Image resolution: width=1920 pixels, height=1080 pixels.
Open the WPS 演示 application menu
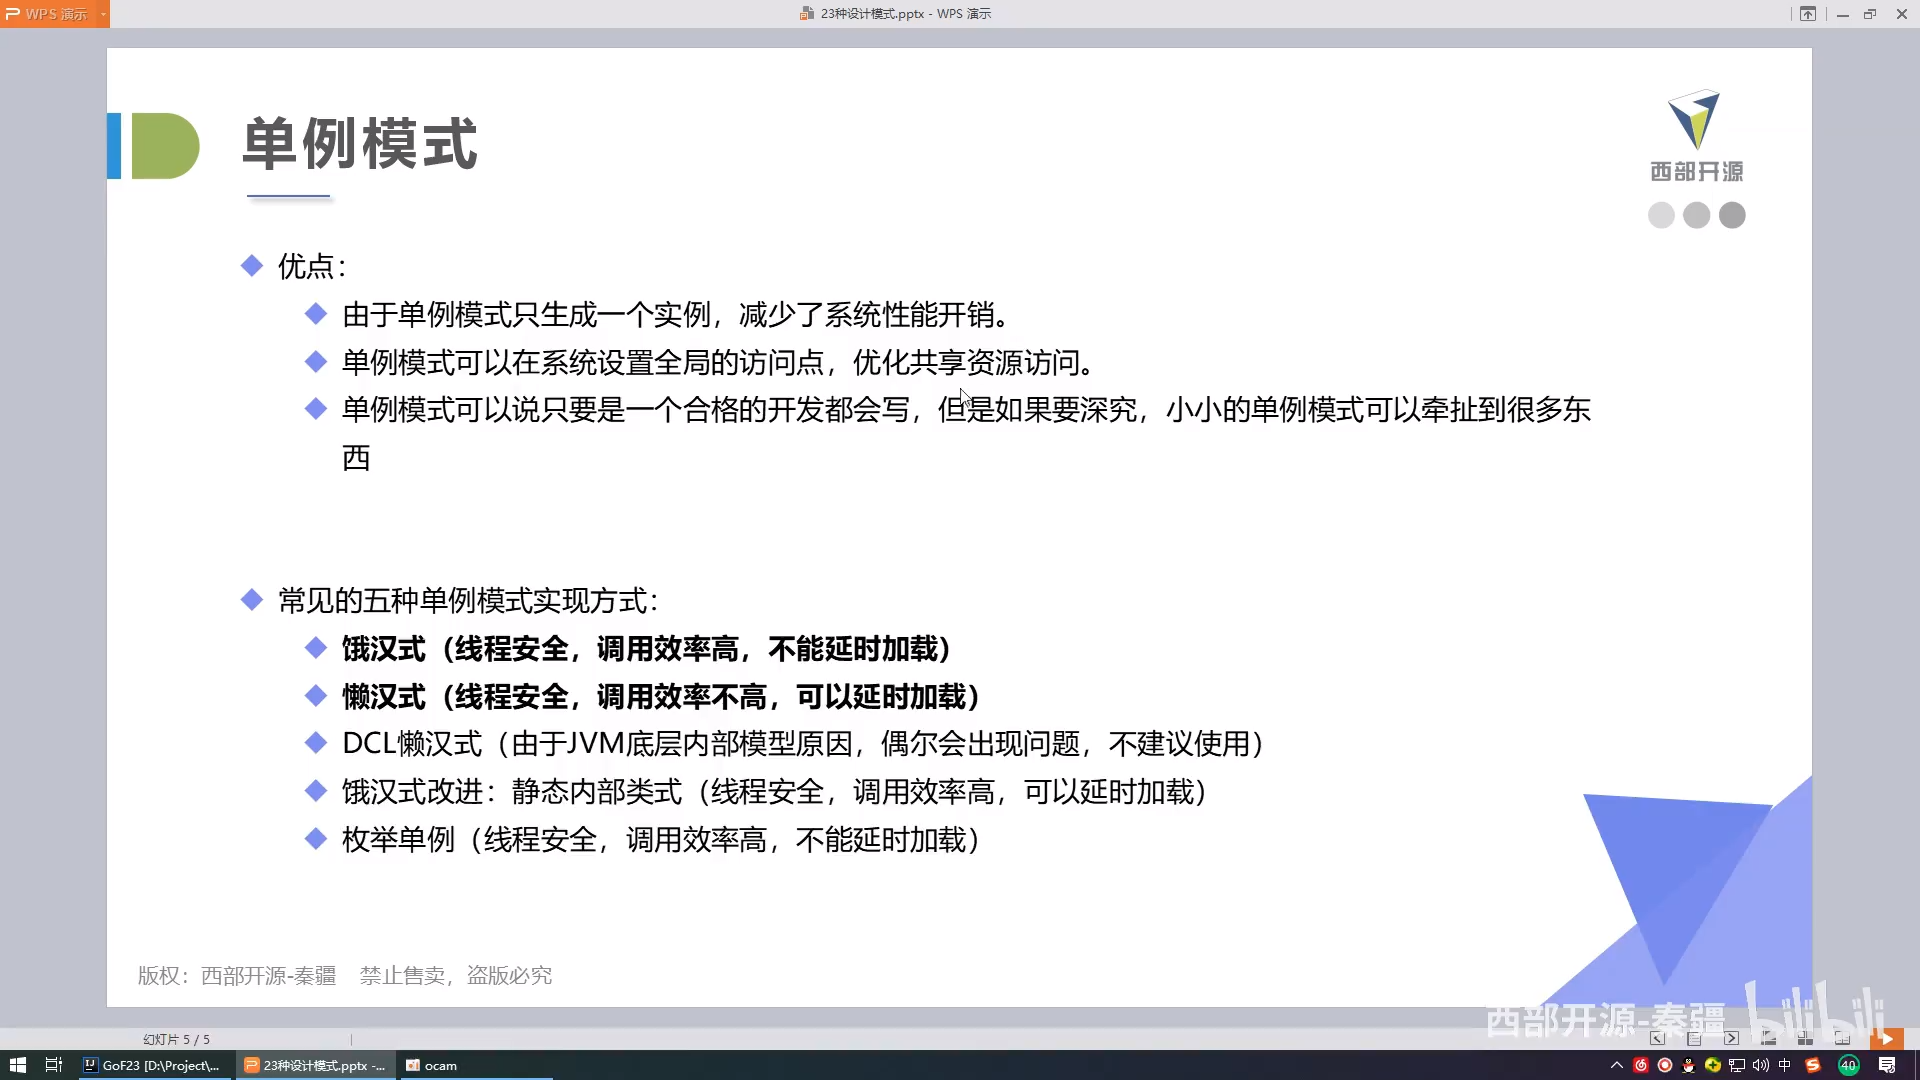pos(48,14)
